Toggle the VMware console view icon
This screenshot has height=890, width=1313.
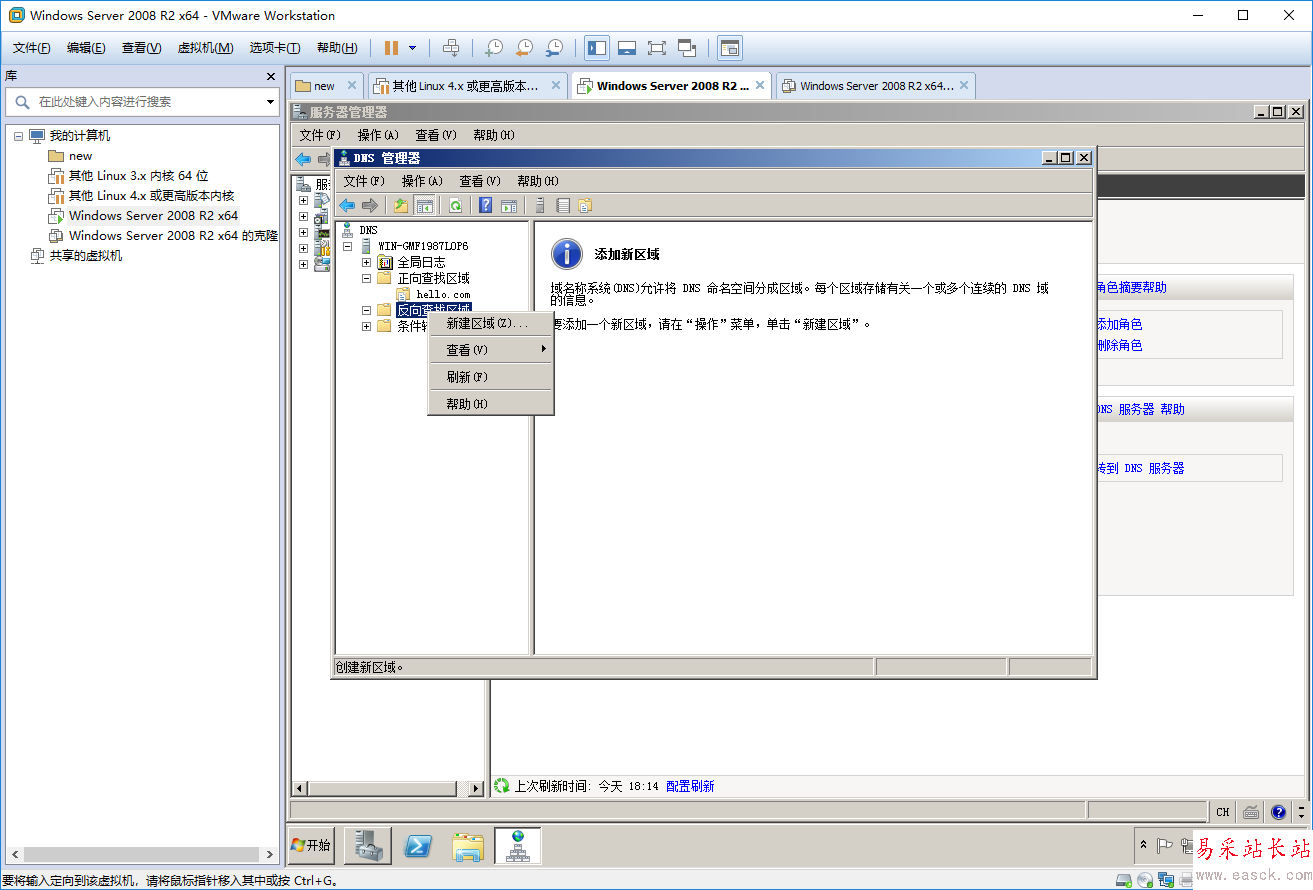(730, 47)
